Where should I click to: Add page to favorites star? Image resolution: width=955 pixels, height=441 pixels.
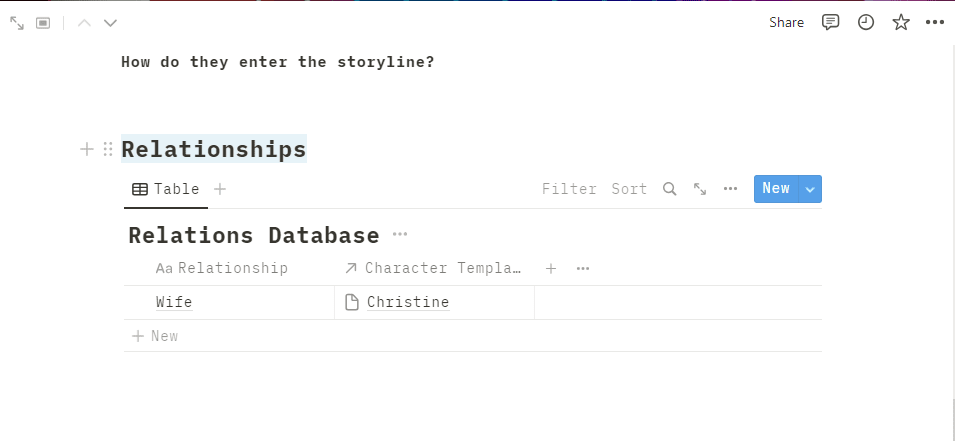(x=901, y=22)
